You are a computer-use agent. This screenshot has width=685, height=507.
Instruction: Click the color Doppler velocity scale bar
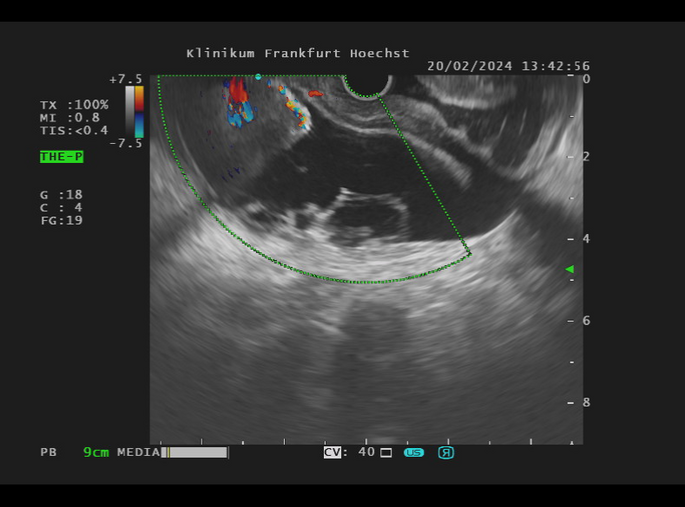tap(139, 111)
